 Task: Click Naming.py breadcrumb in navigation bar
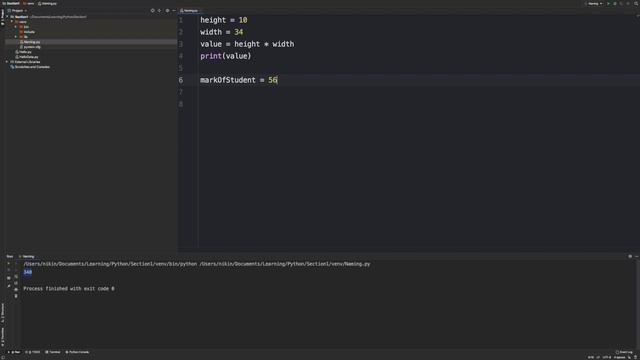[48, 3]
